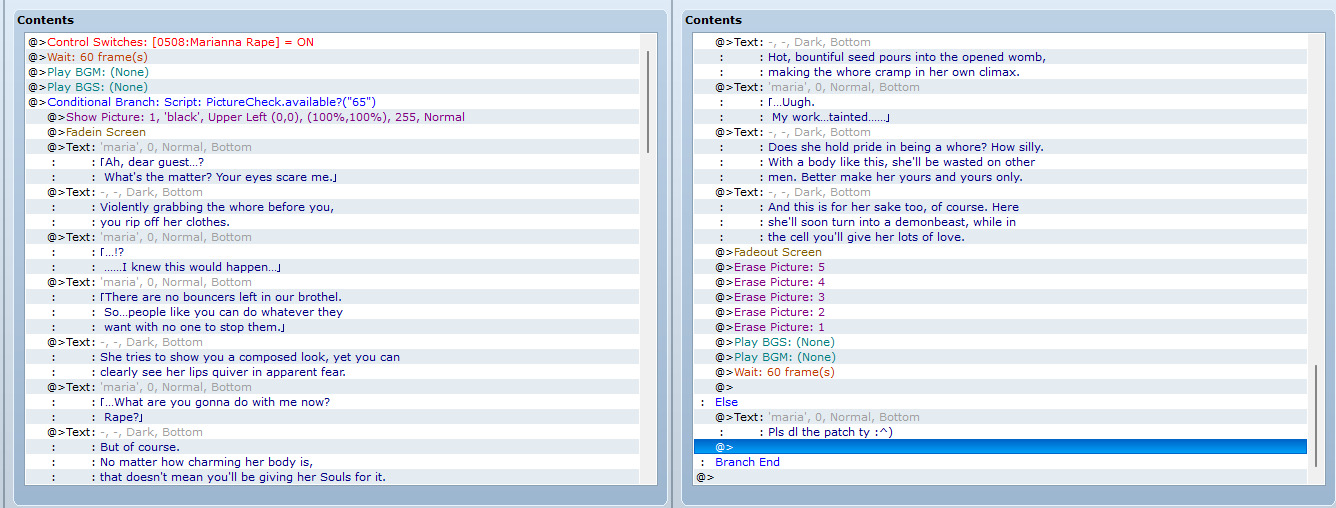This screenshot has height=508, width=1336.
Task: Select the Erase Picture: 1 row
Action: pyautogui.click(x=1000, y=327)
